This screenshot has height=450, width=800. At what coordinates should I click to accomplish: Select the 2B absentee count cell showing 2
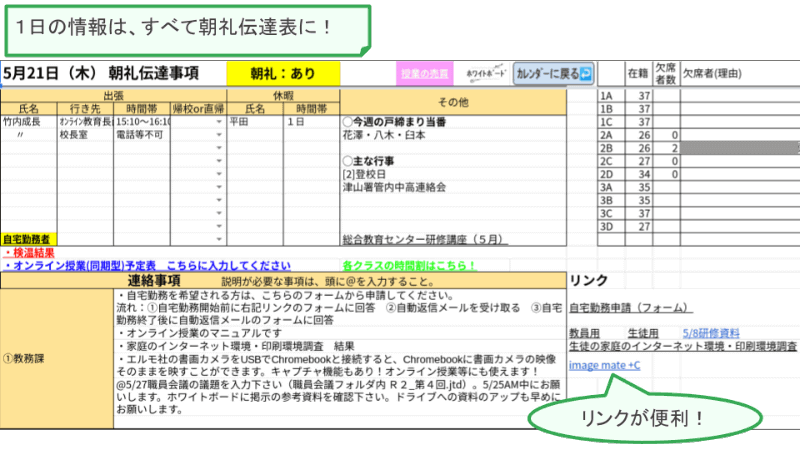666,148
